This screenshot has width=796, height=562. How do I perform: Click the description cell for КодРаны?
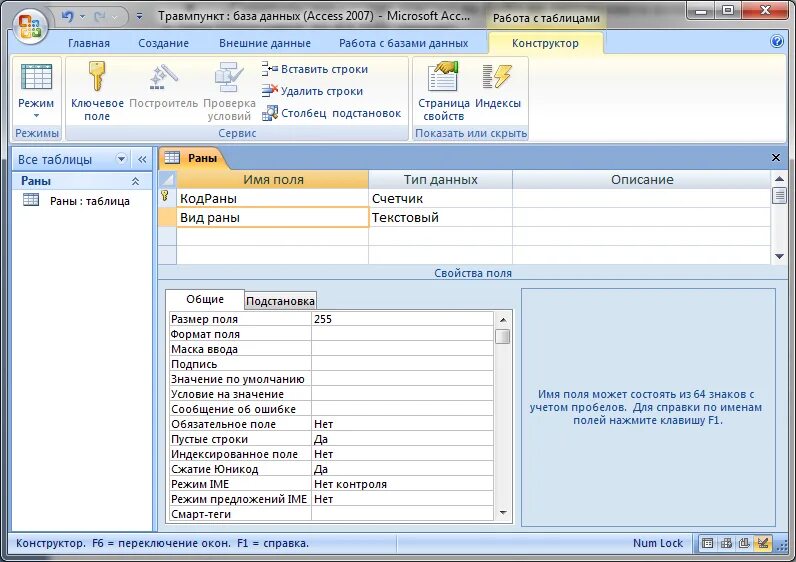[x=642, y=199]
